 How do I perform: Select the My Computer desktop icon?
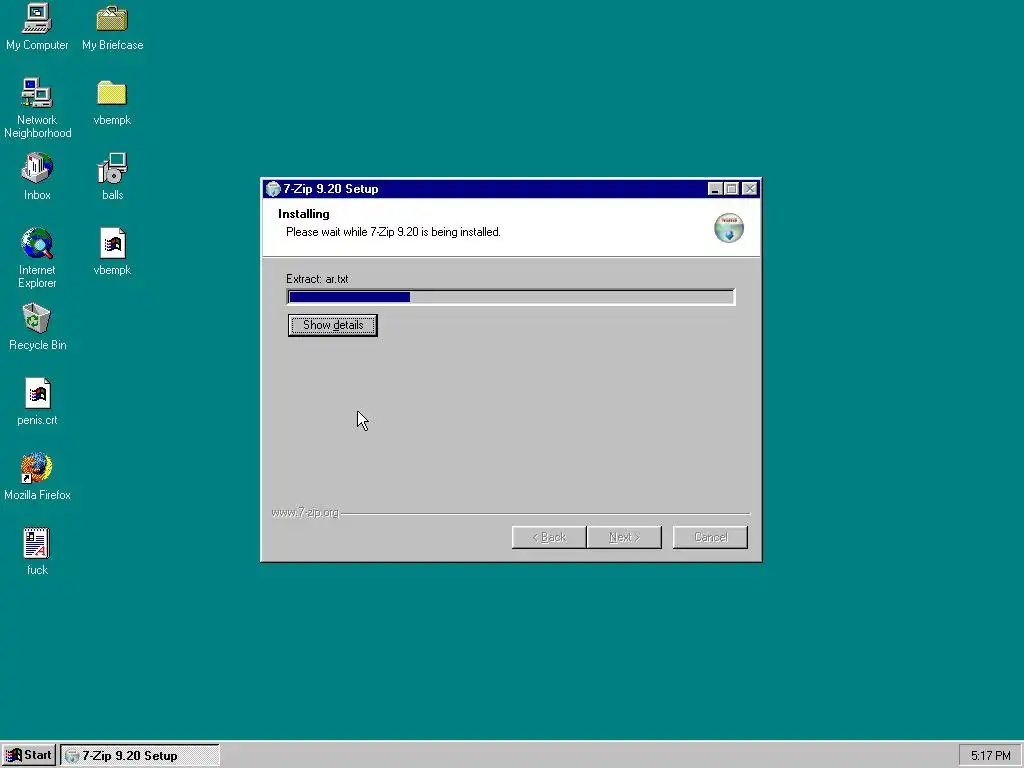[37, 27]
